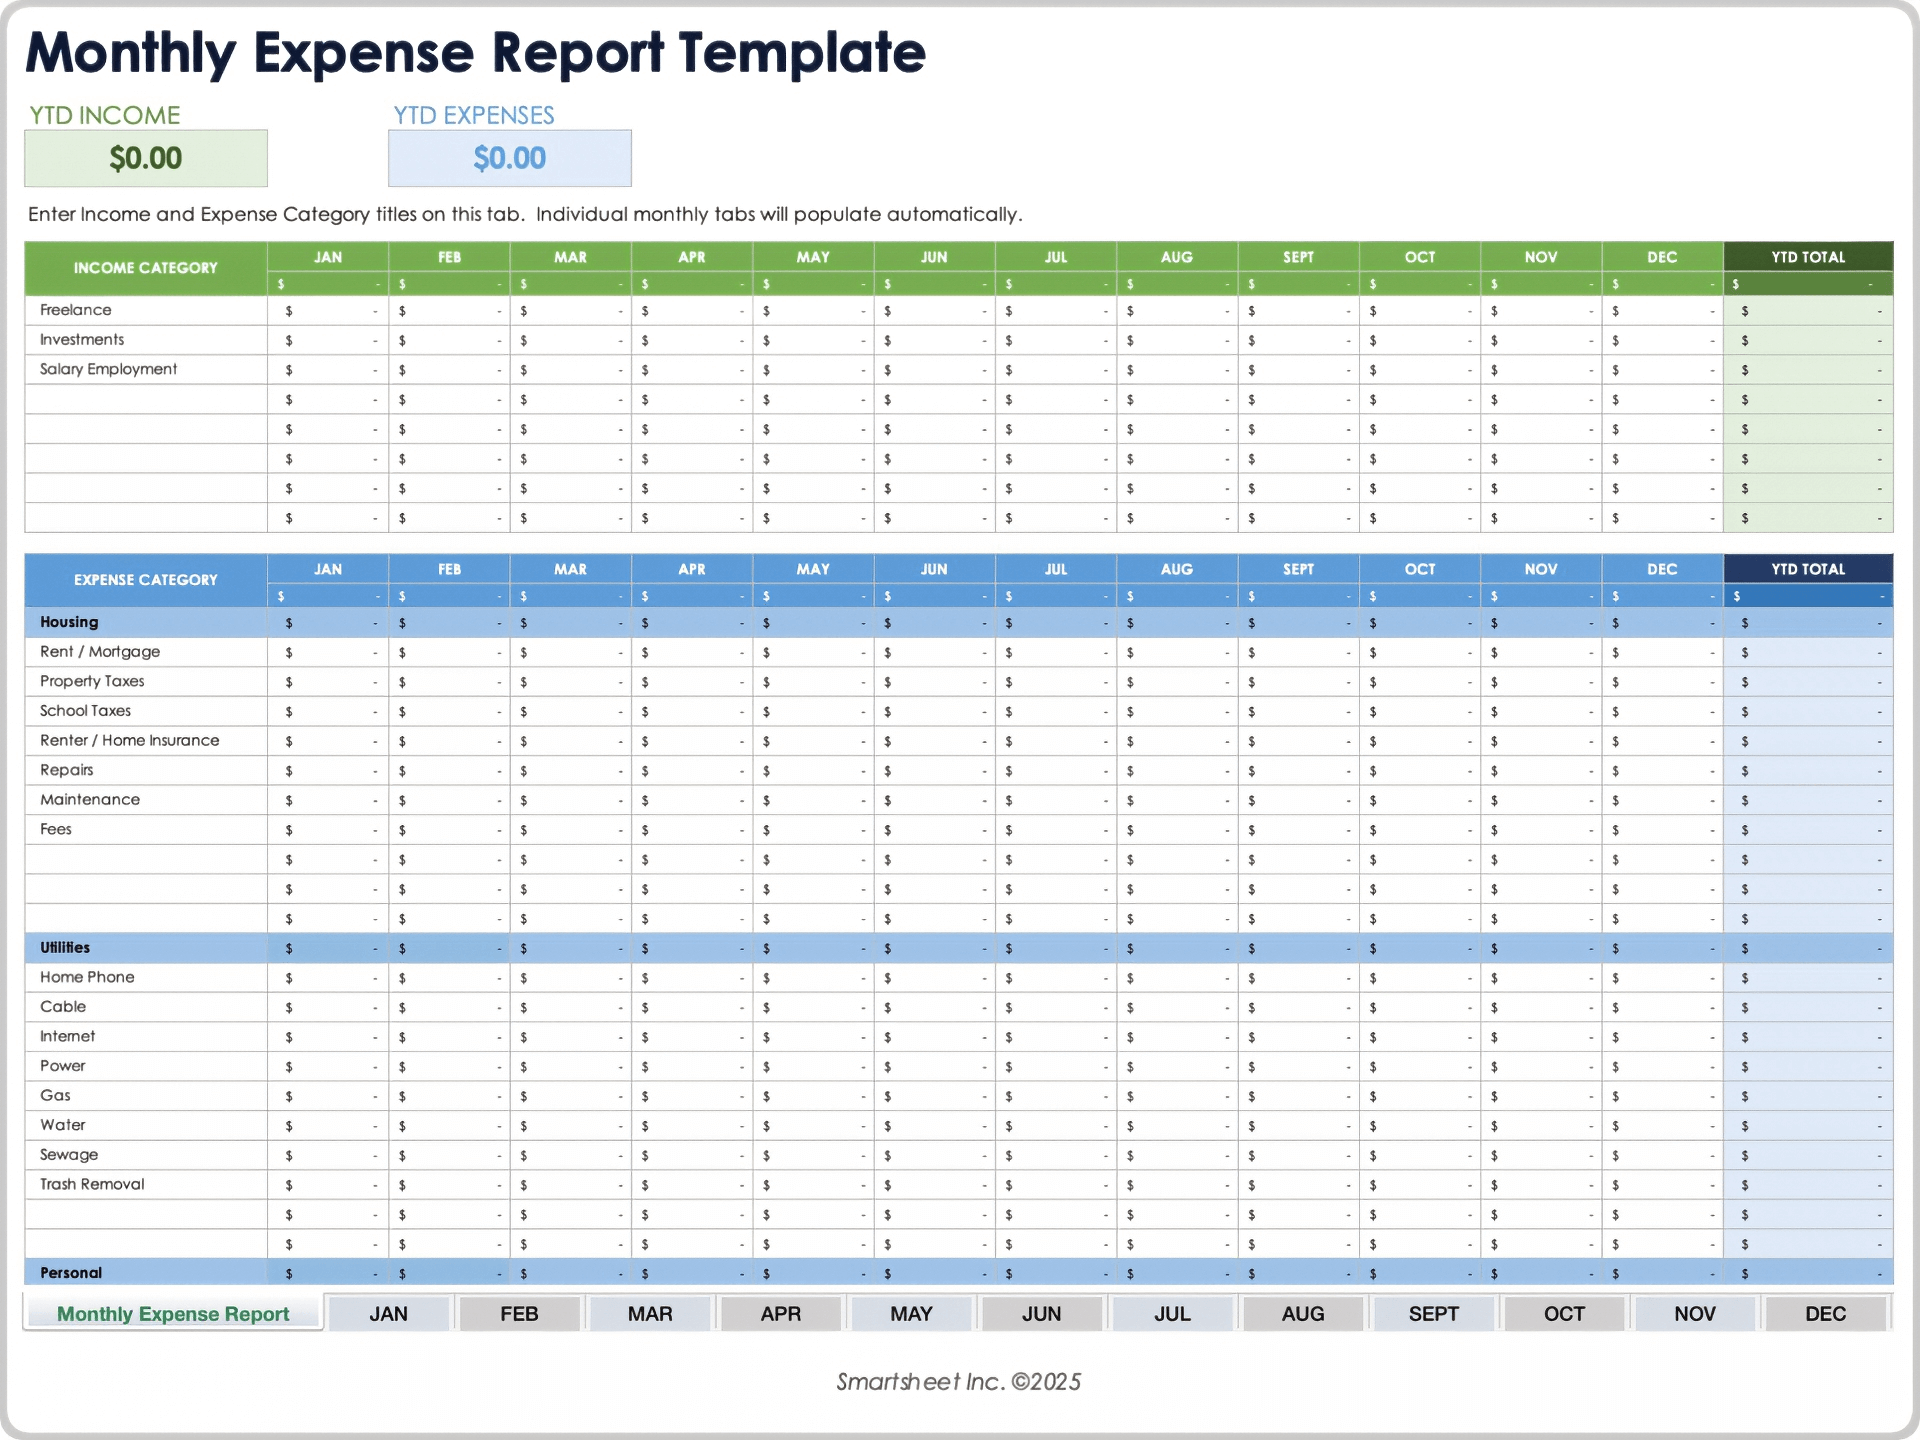Viewport: 1920px width, 1440px height.
Task: Switch to the JUL sheet tab
Action: (1172, 1313)
